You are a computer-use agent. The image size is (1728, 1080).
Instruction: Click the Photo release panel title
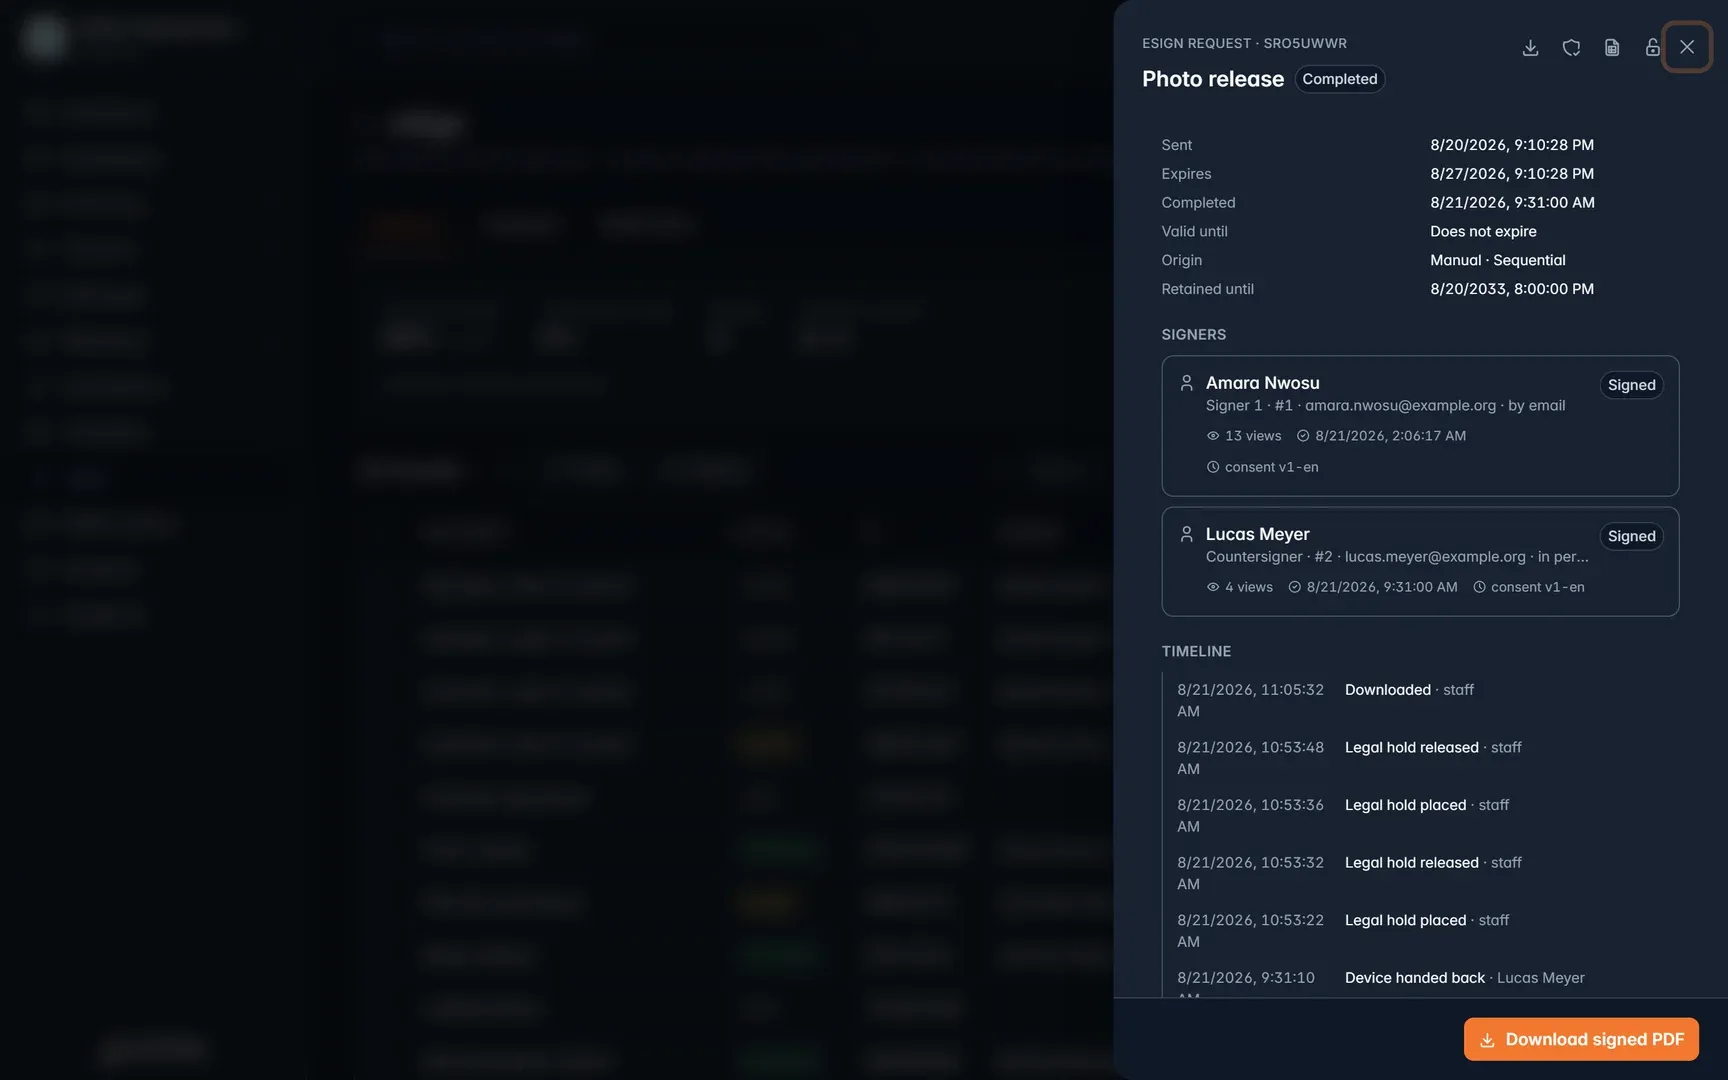tap(1213, 79)
